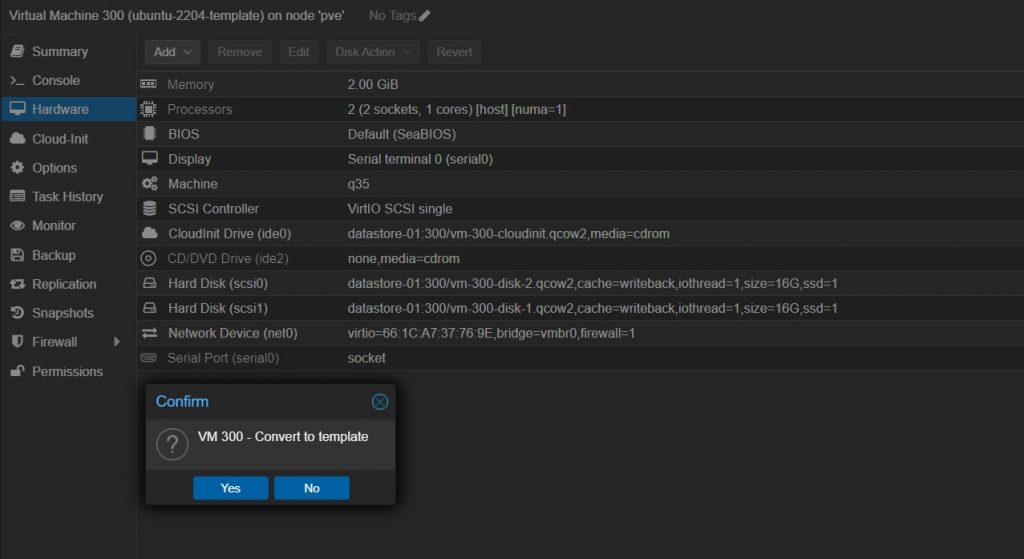Close the Confirm dialog with X icon
Image resolution: width=1024 pixels, height=559 pixels.
[x=379, y=402]
